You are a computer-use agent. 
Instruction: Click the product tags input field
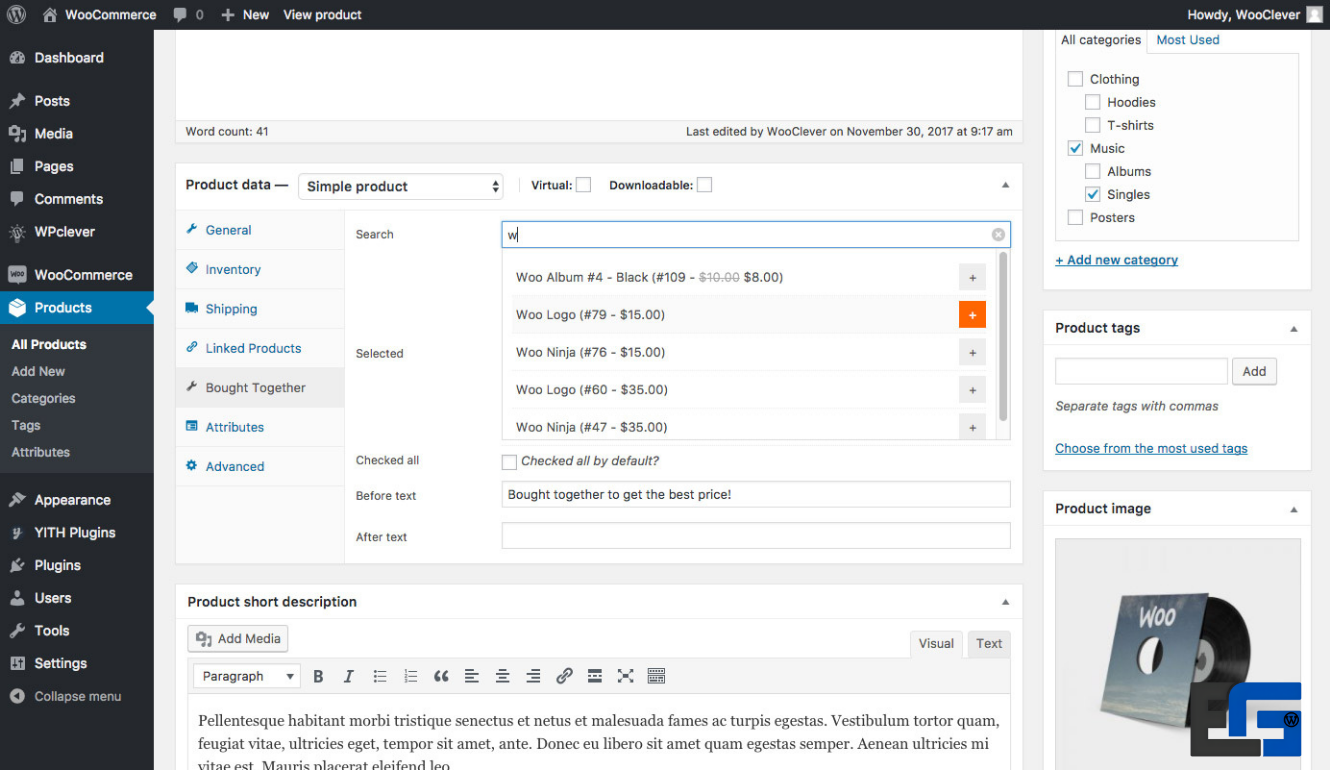1141,371
